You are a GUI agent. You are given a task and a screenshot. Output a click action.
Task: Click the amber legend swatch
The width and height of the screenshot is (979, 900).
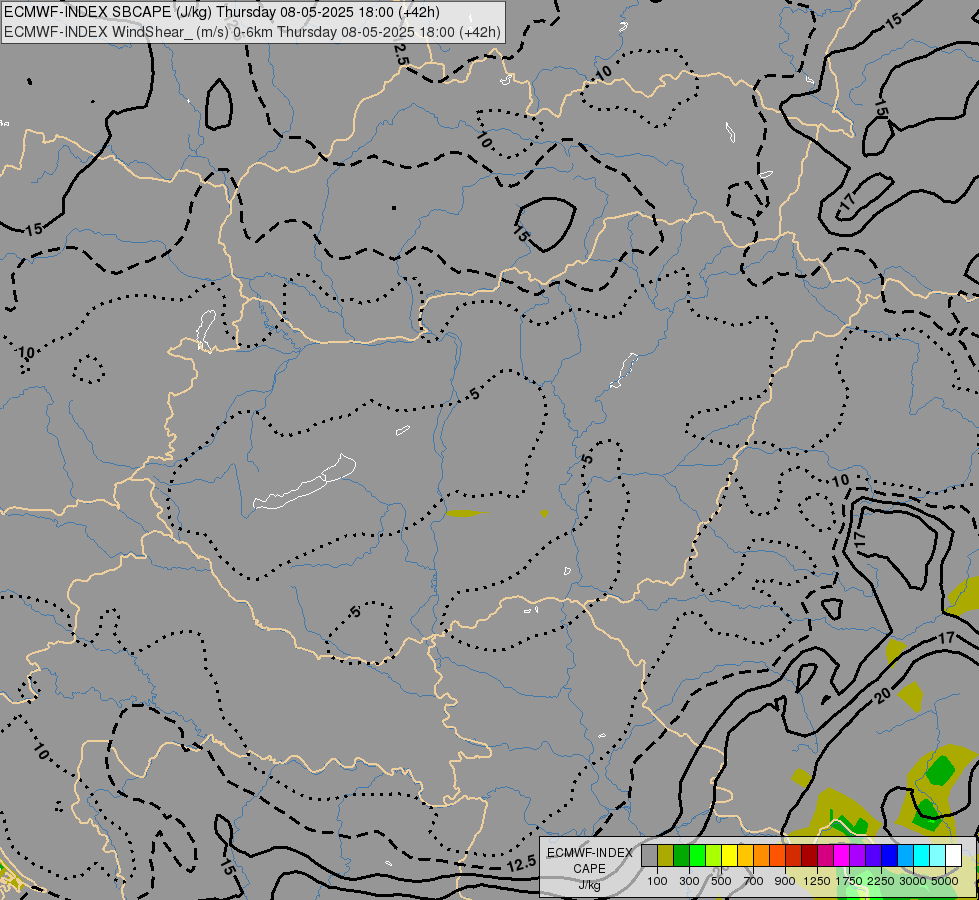coord(745,855)
